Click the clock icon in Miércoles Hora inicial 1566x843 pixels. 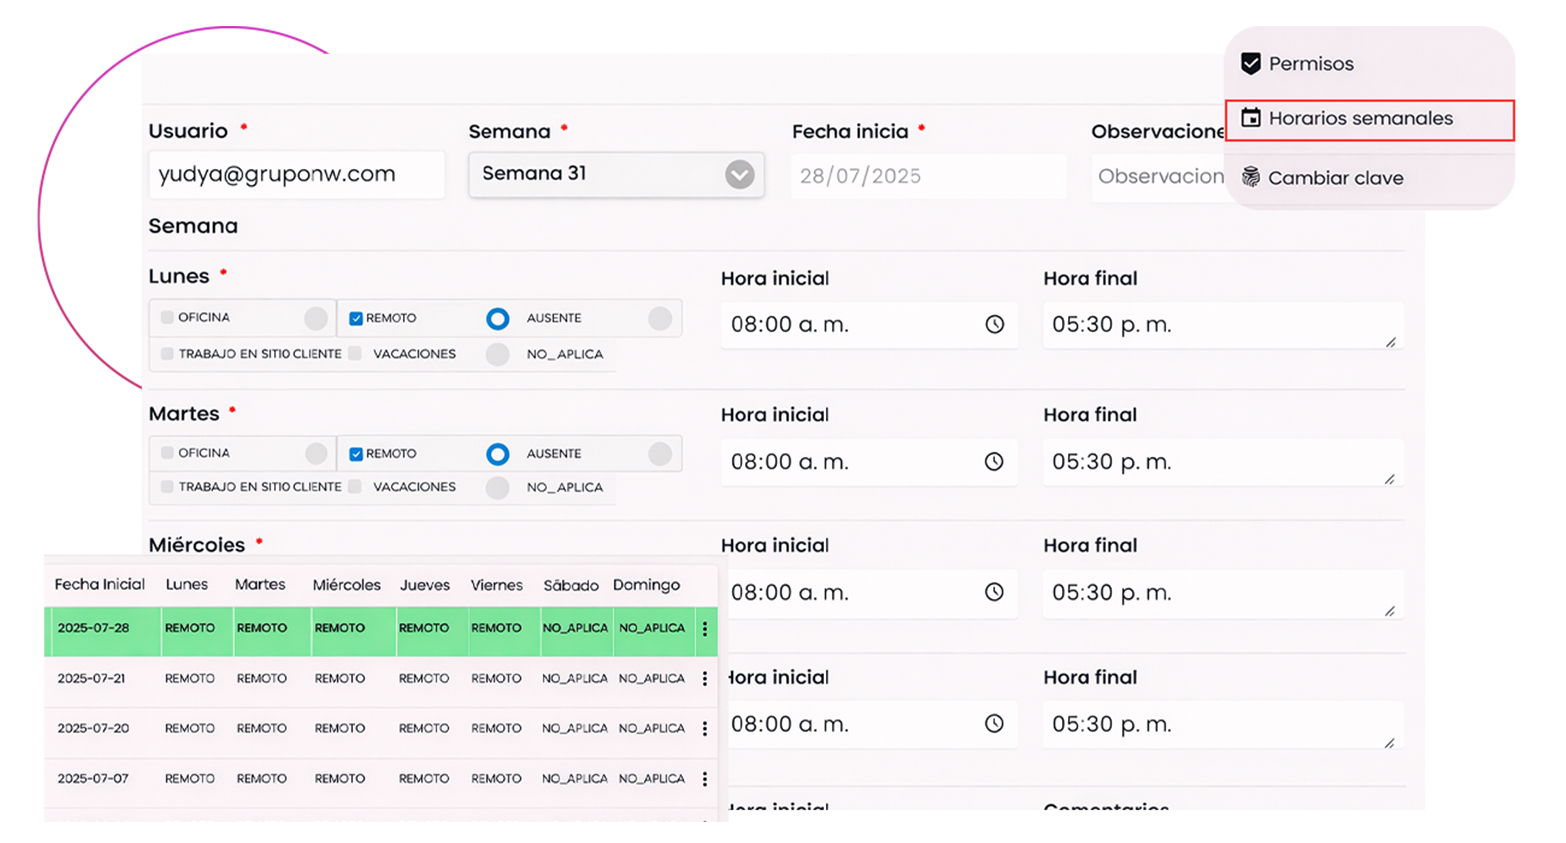tap(994, 592)
